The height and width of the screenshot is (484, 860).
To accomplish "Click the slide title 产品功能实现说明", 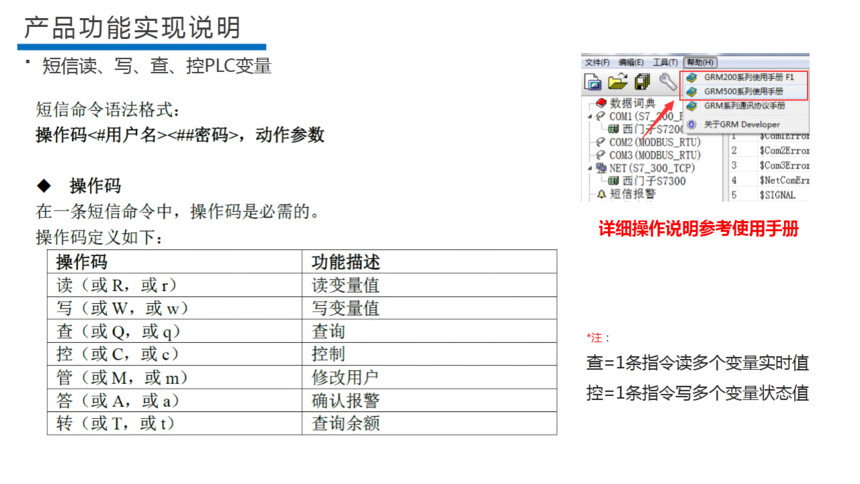I will coord(132,28).
